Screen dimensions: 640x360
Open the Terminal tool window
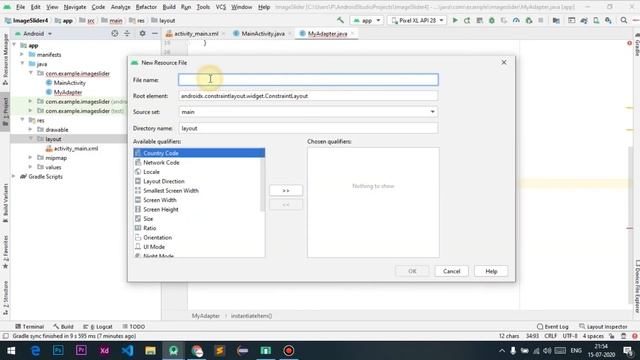(29, 327)
